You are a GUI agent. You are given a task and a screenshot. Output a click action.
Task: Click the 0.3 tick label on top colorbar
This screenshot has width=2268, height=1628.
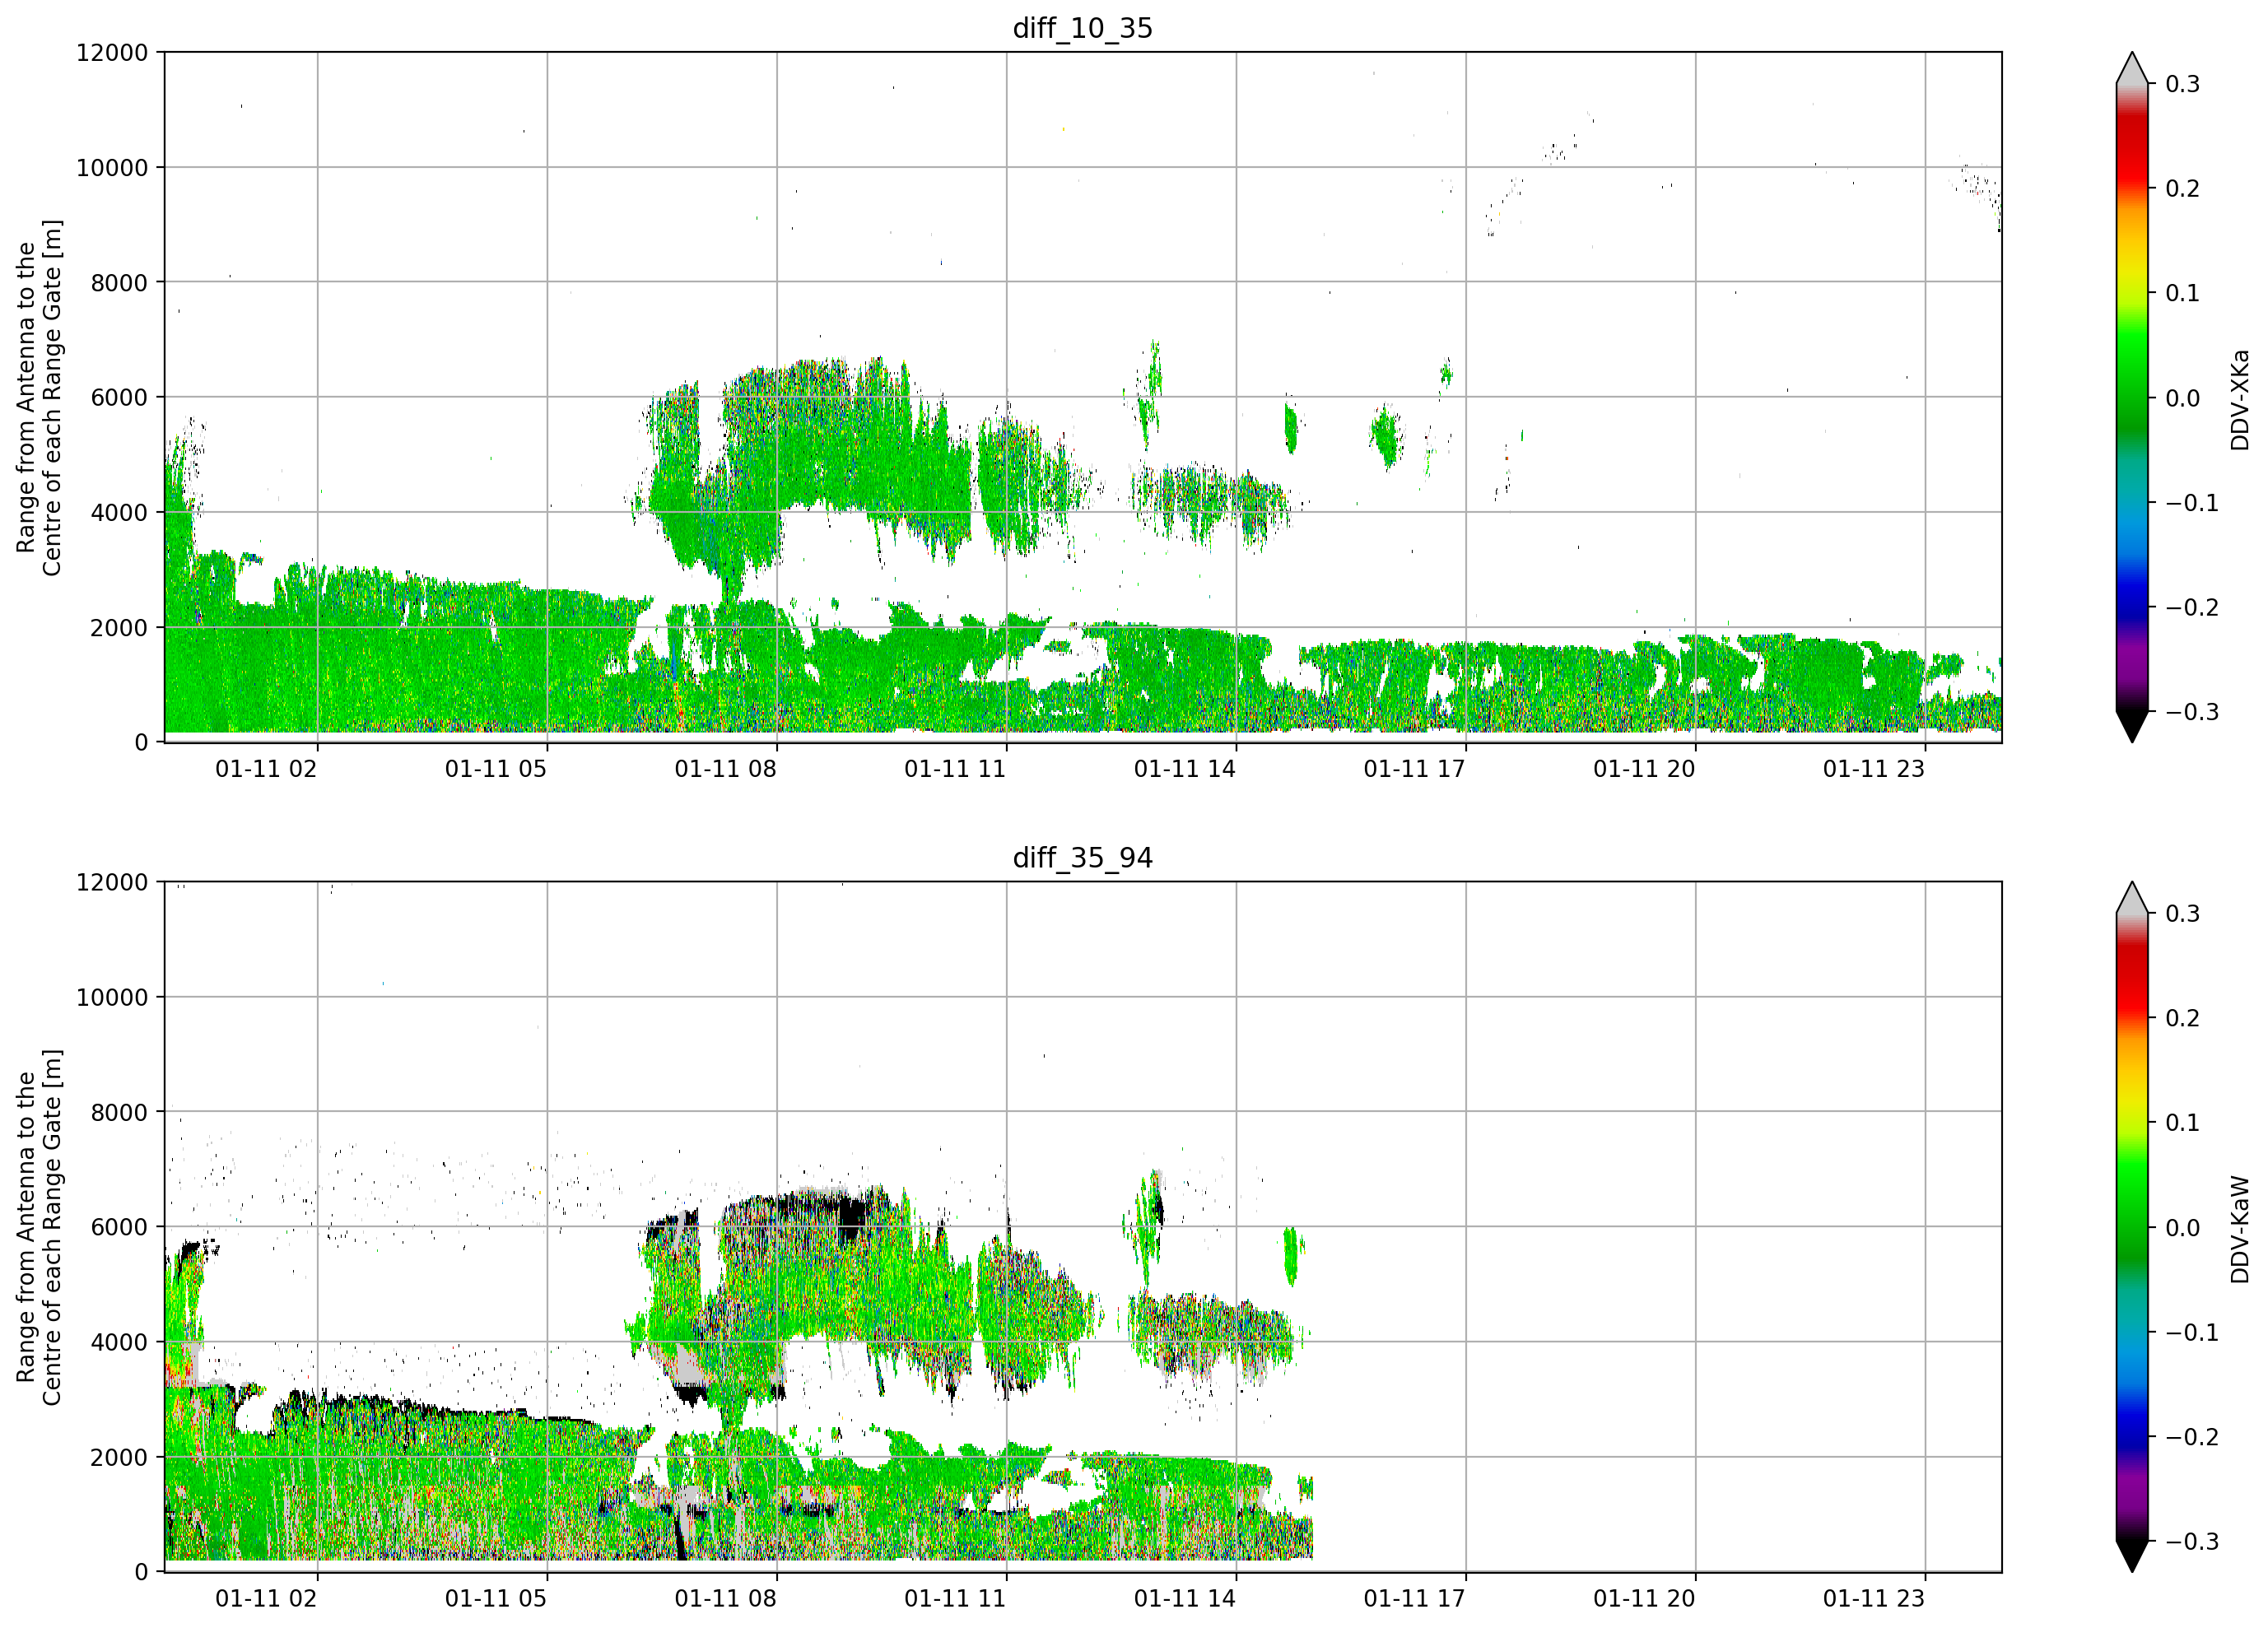[2183, 84]
